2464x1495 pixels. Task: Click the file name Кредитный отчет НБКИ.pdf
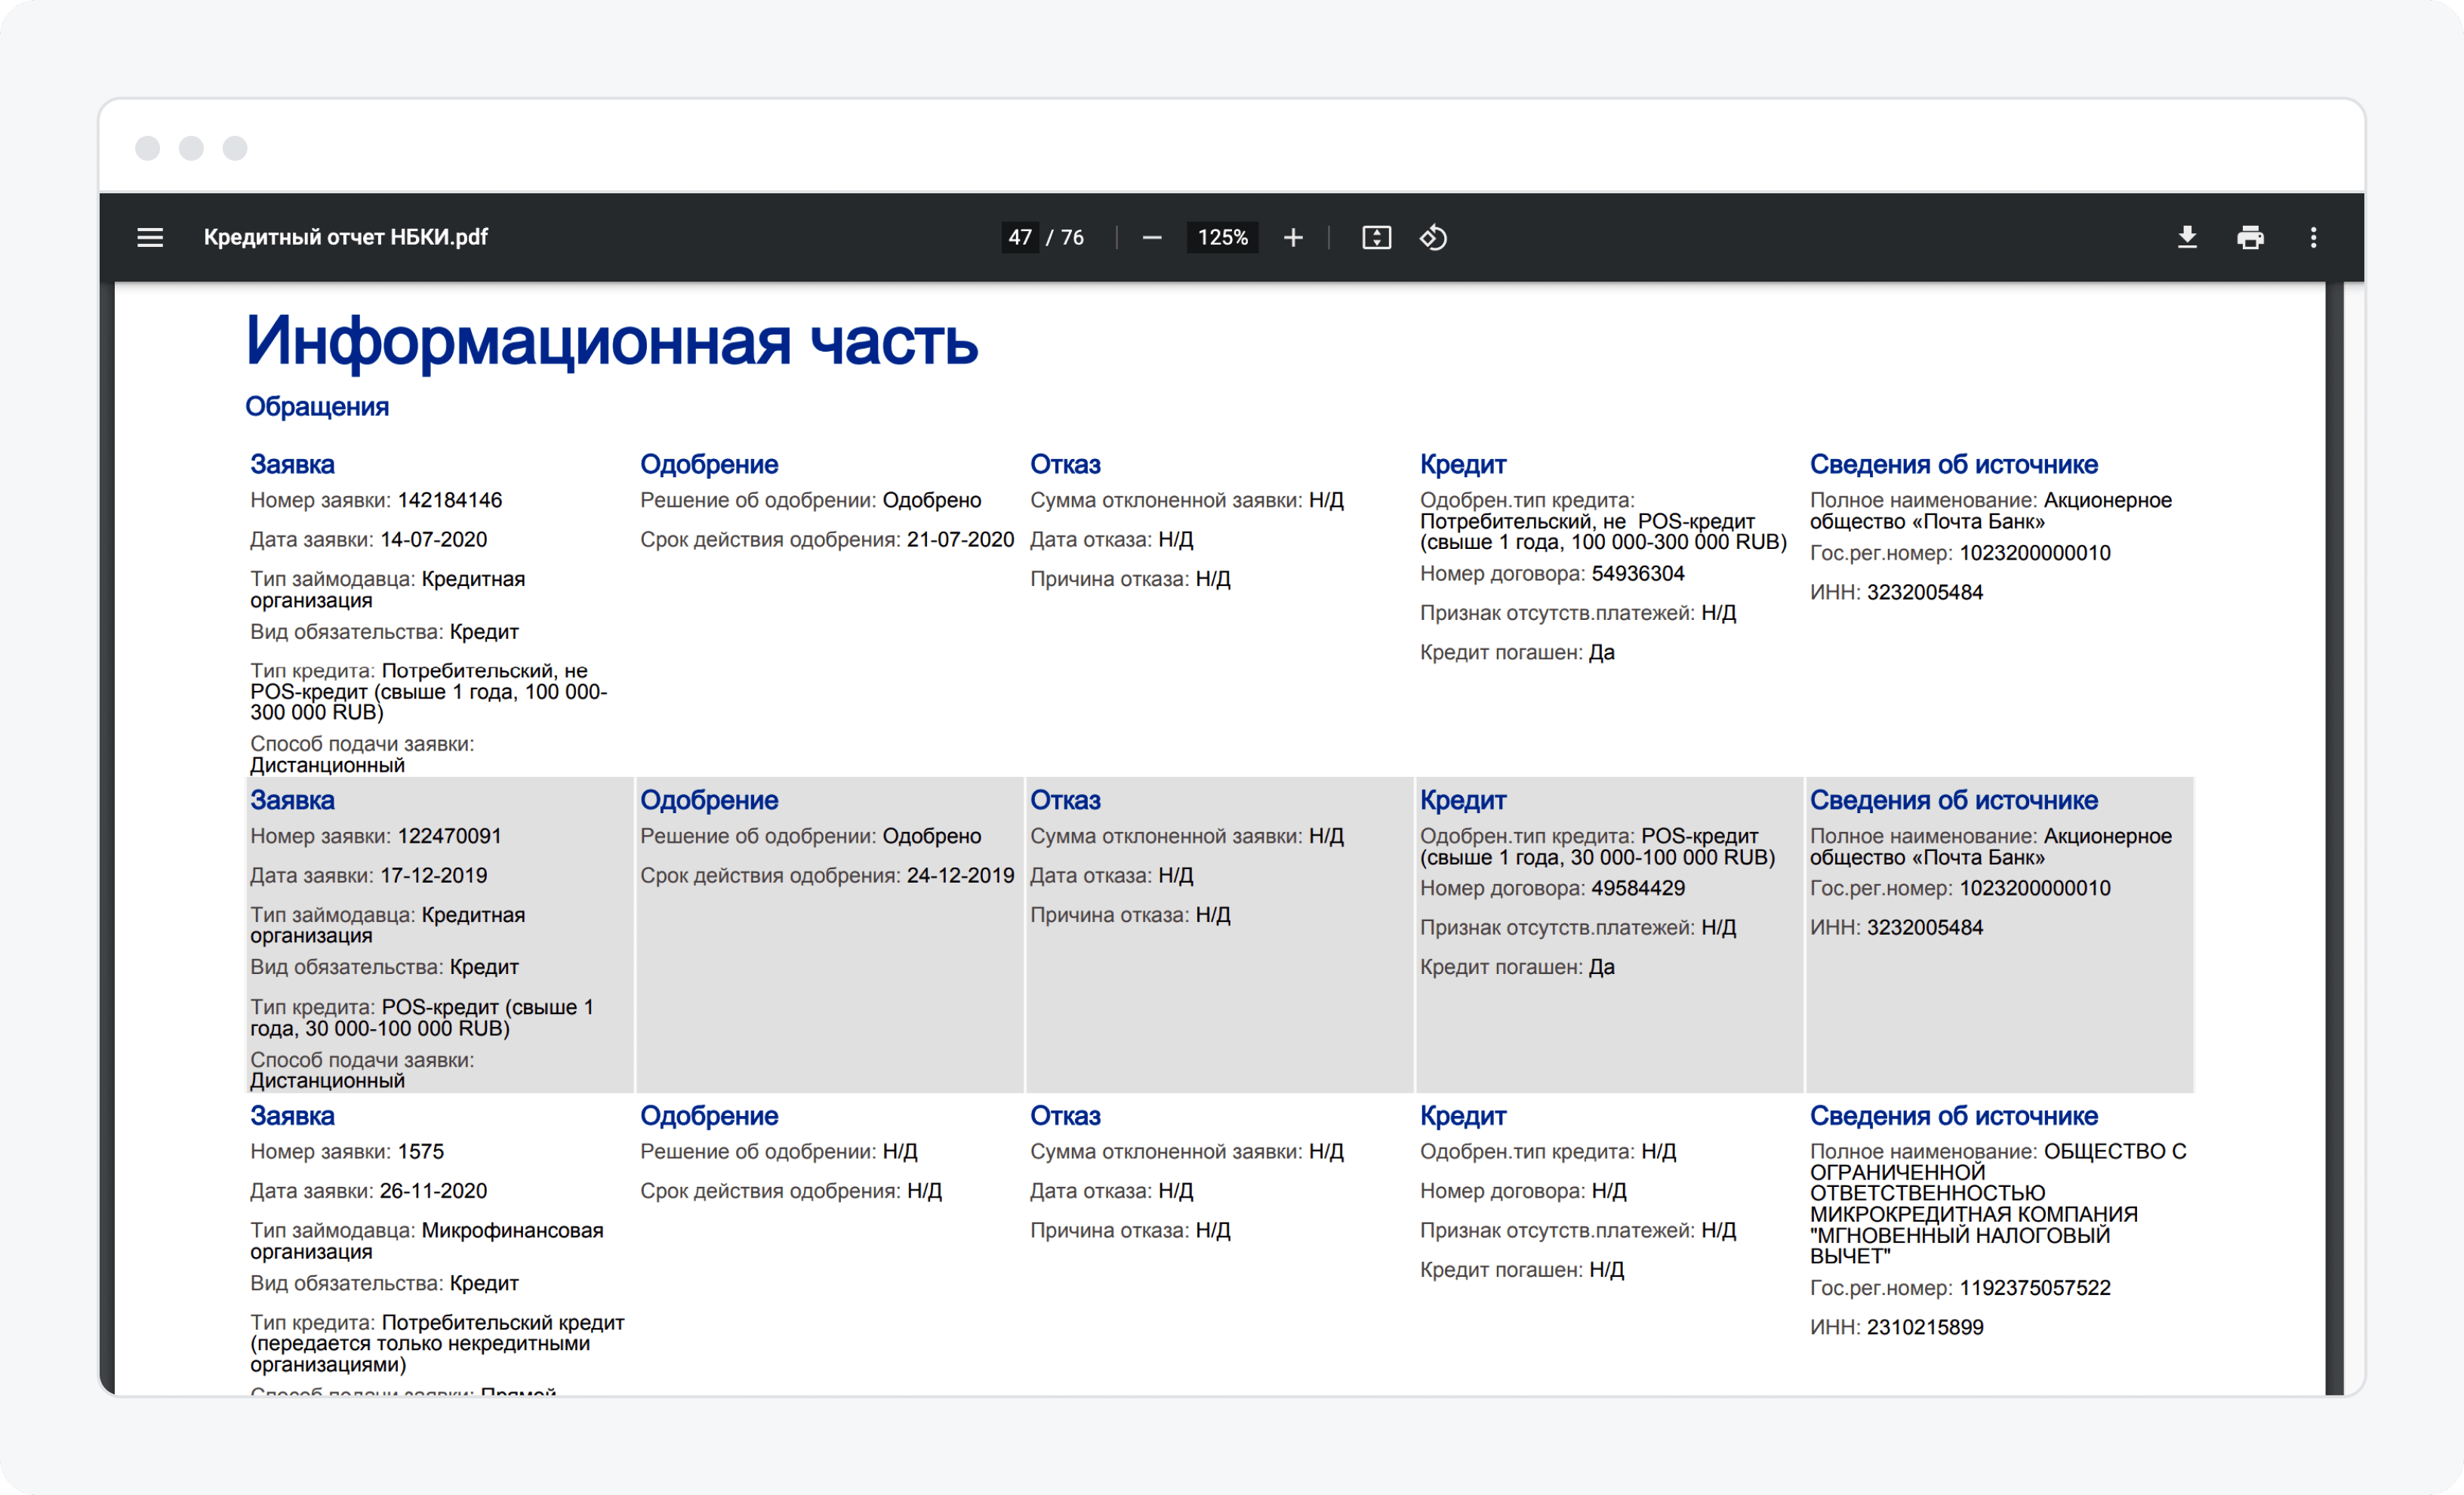(345, 237)
